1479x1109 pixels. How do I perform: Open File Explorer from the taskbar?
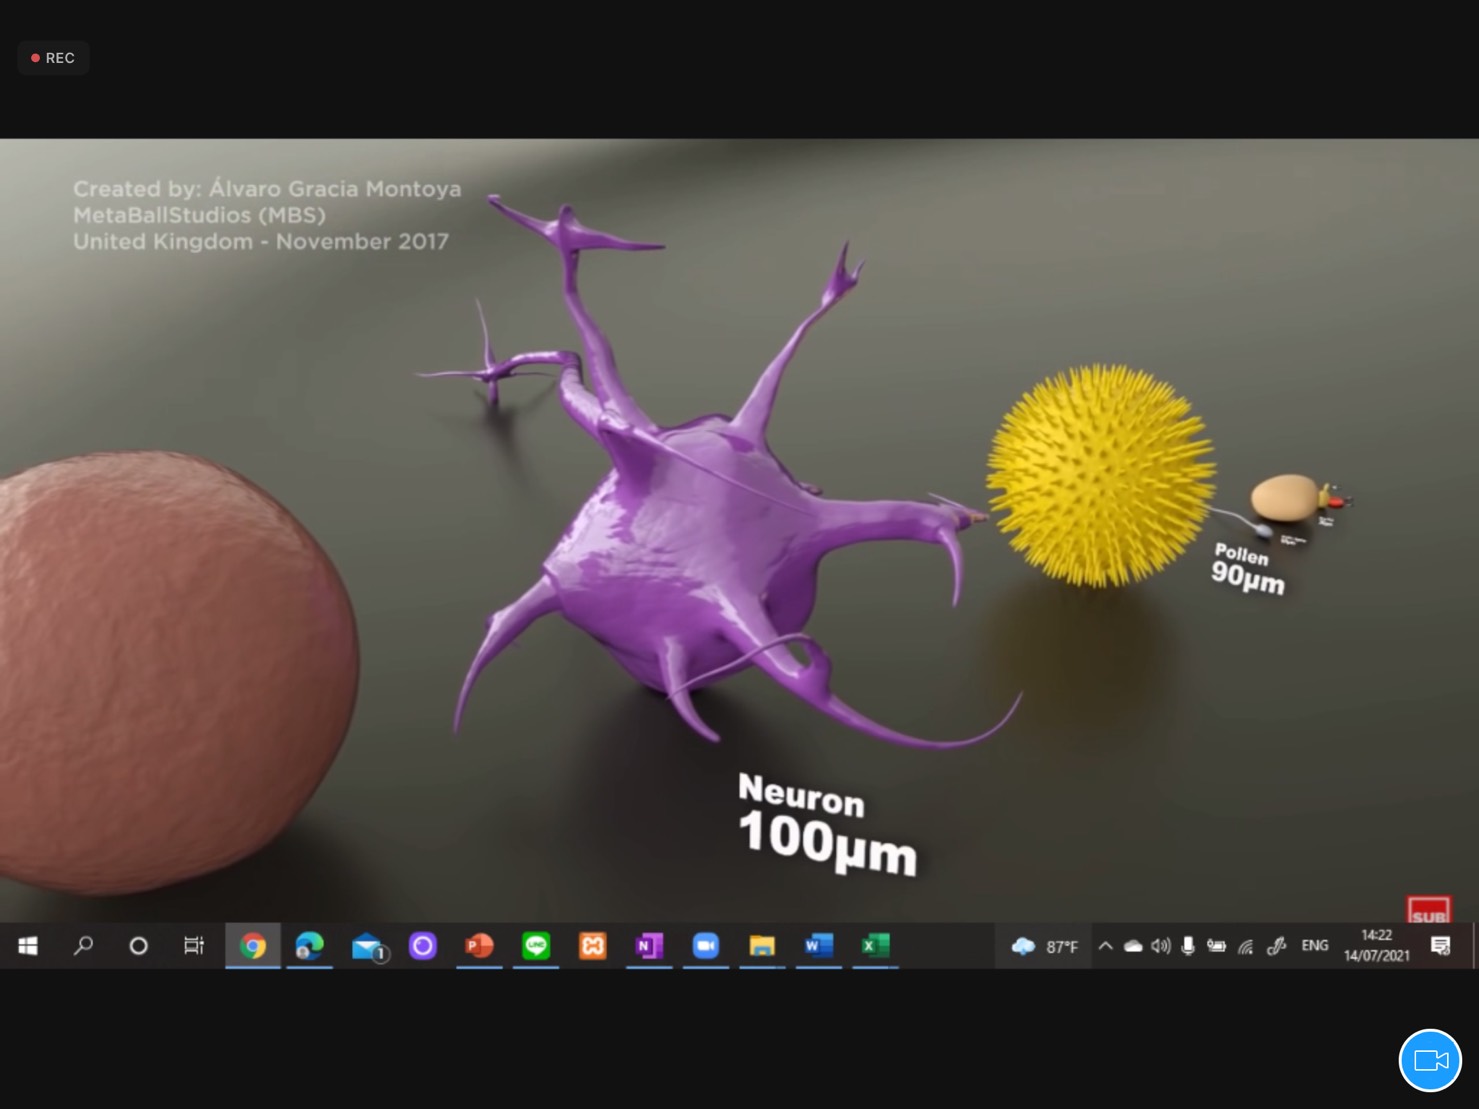(x=762, y=945)
